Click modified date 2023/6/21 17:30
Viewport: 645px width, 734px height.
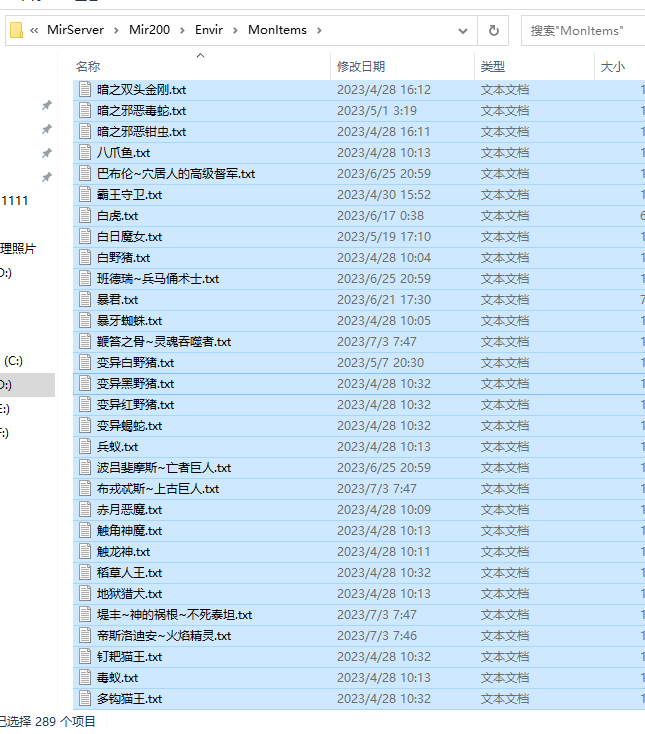point(384,300)
